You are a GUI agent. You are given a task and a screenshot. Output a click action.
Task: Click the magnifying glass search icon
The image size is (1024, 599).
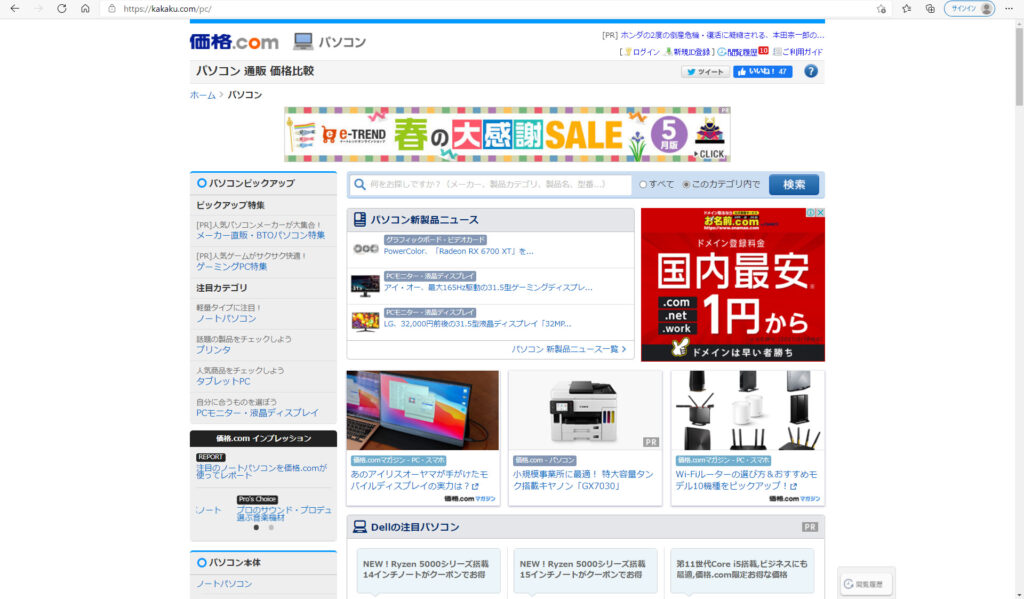point(360,185)
